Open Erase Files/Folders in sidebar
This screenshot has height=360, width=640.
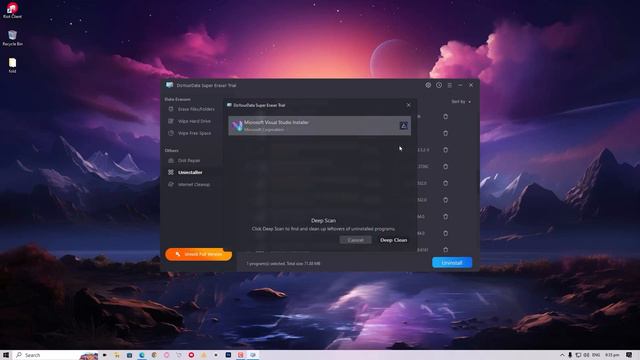[x=196, y=109]
